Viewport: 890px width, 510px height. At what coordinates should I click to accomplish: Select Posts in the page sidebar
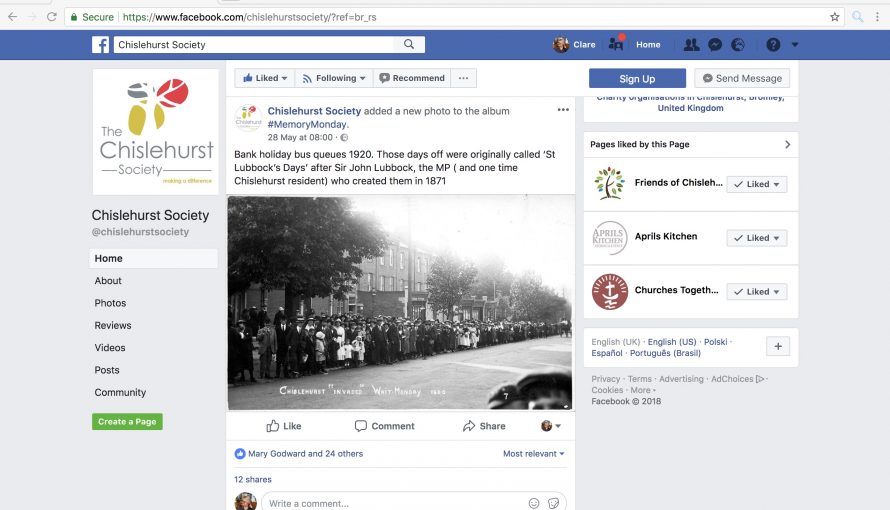[x=107, y=370]
